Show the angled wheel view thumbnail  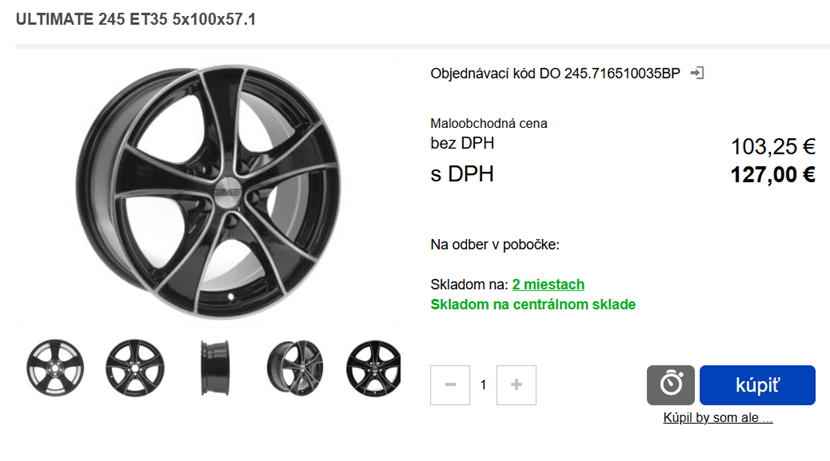(x=294, y=367)
